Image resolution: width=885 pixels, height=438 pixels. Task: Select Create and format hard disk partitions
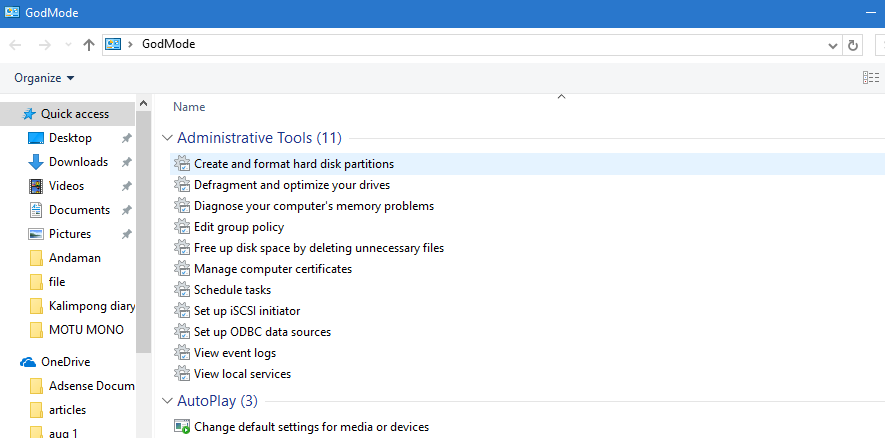coord(294,164)
